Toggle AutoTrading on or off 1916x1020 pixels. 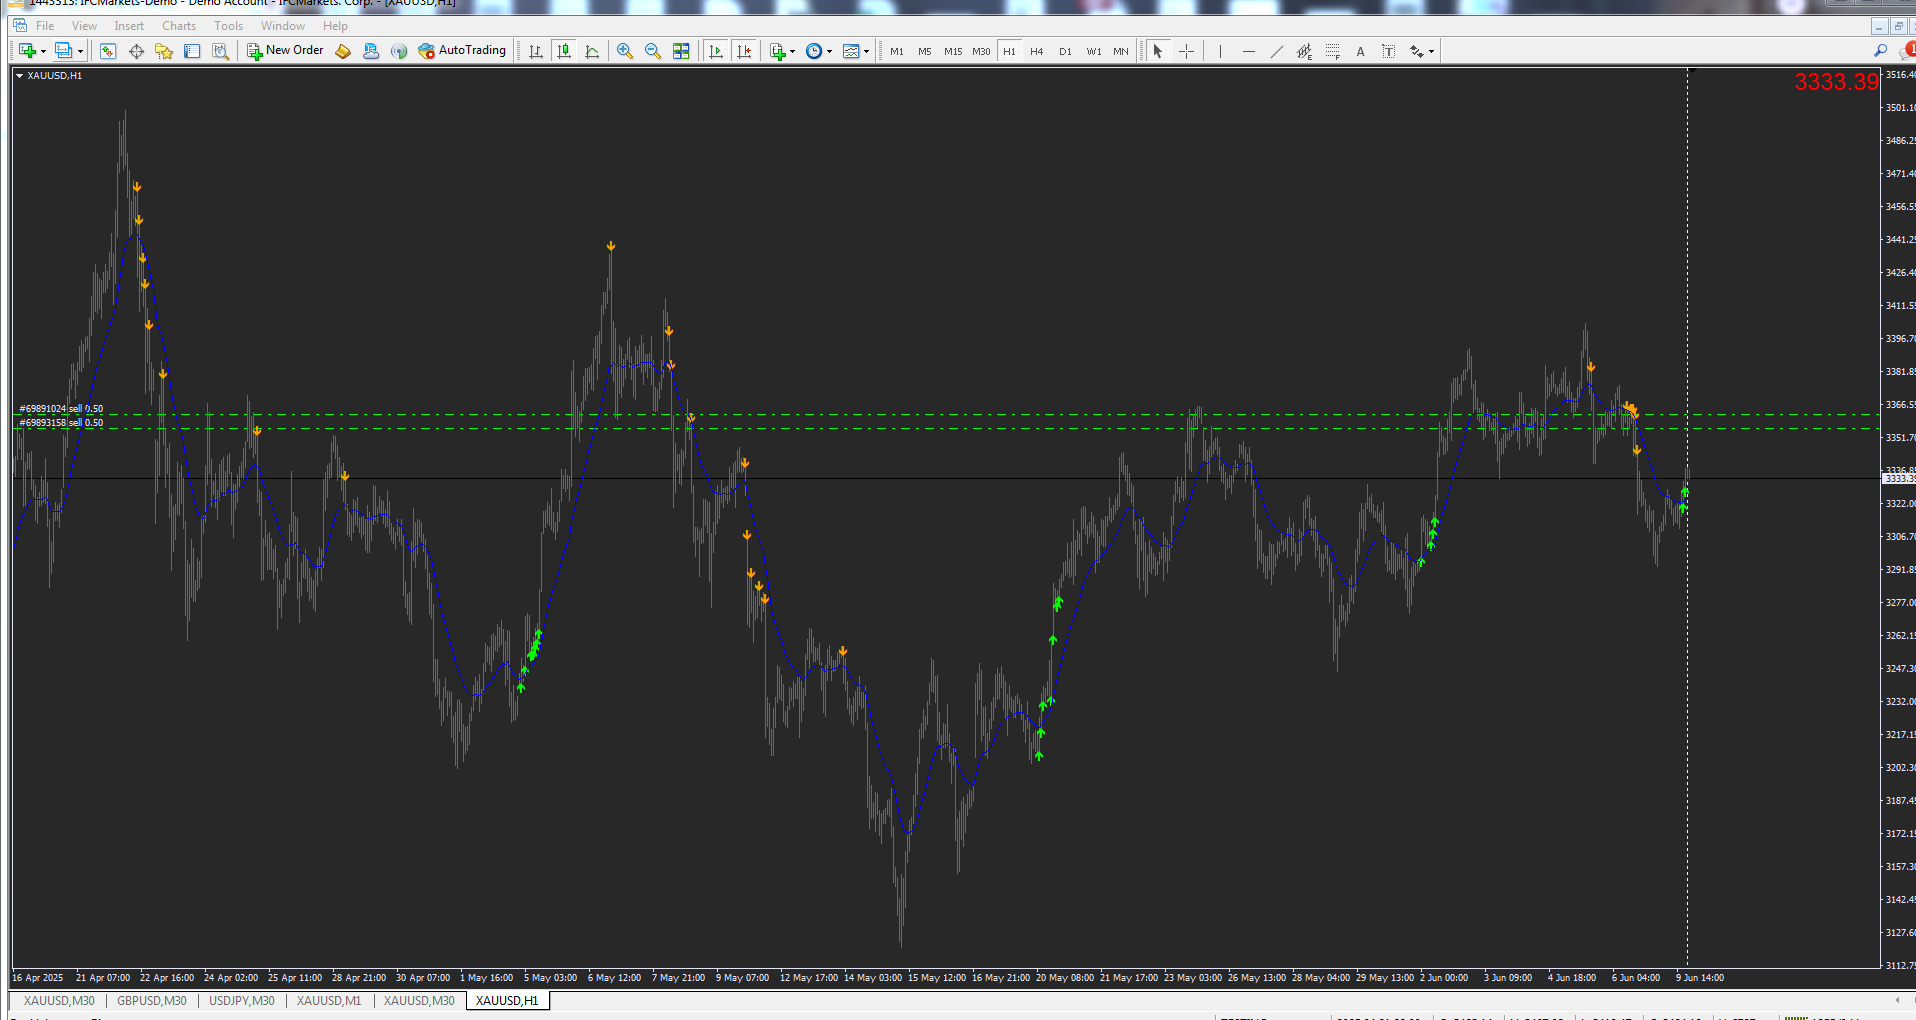pyautogui.click(x=463, y=51)
